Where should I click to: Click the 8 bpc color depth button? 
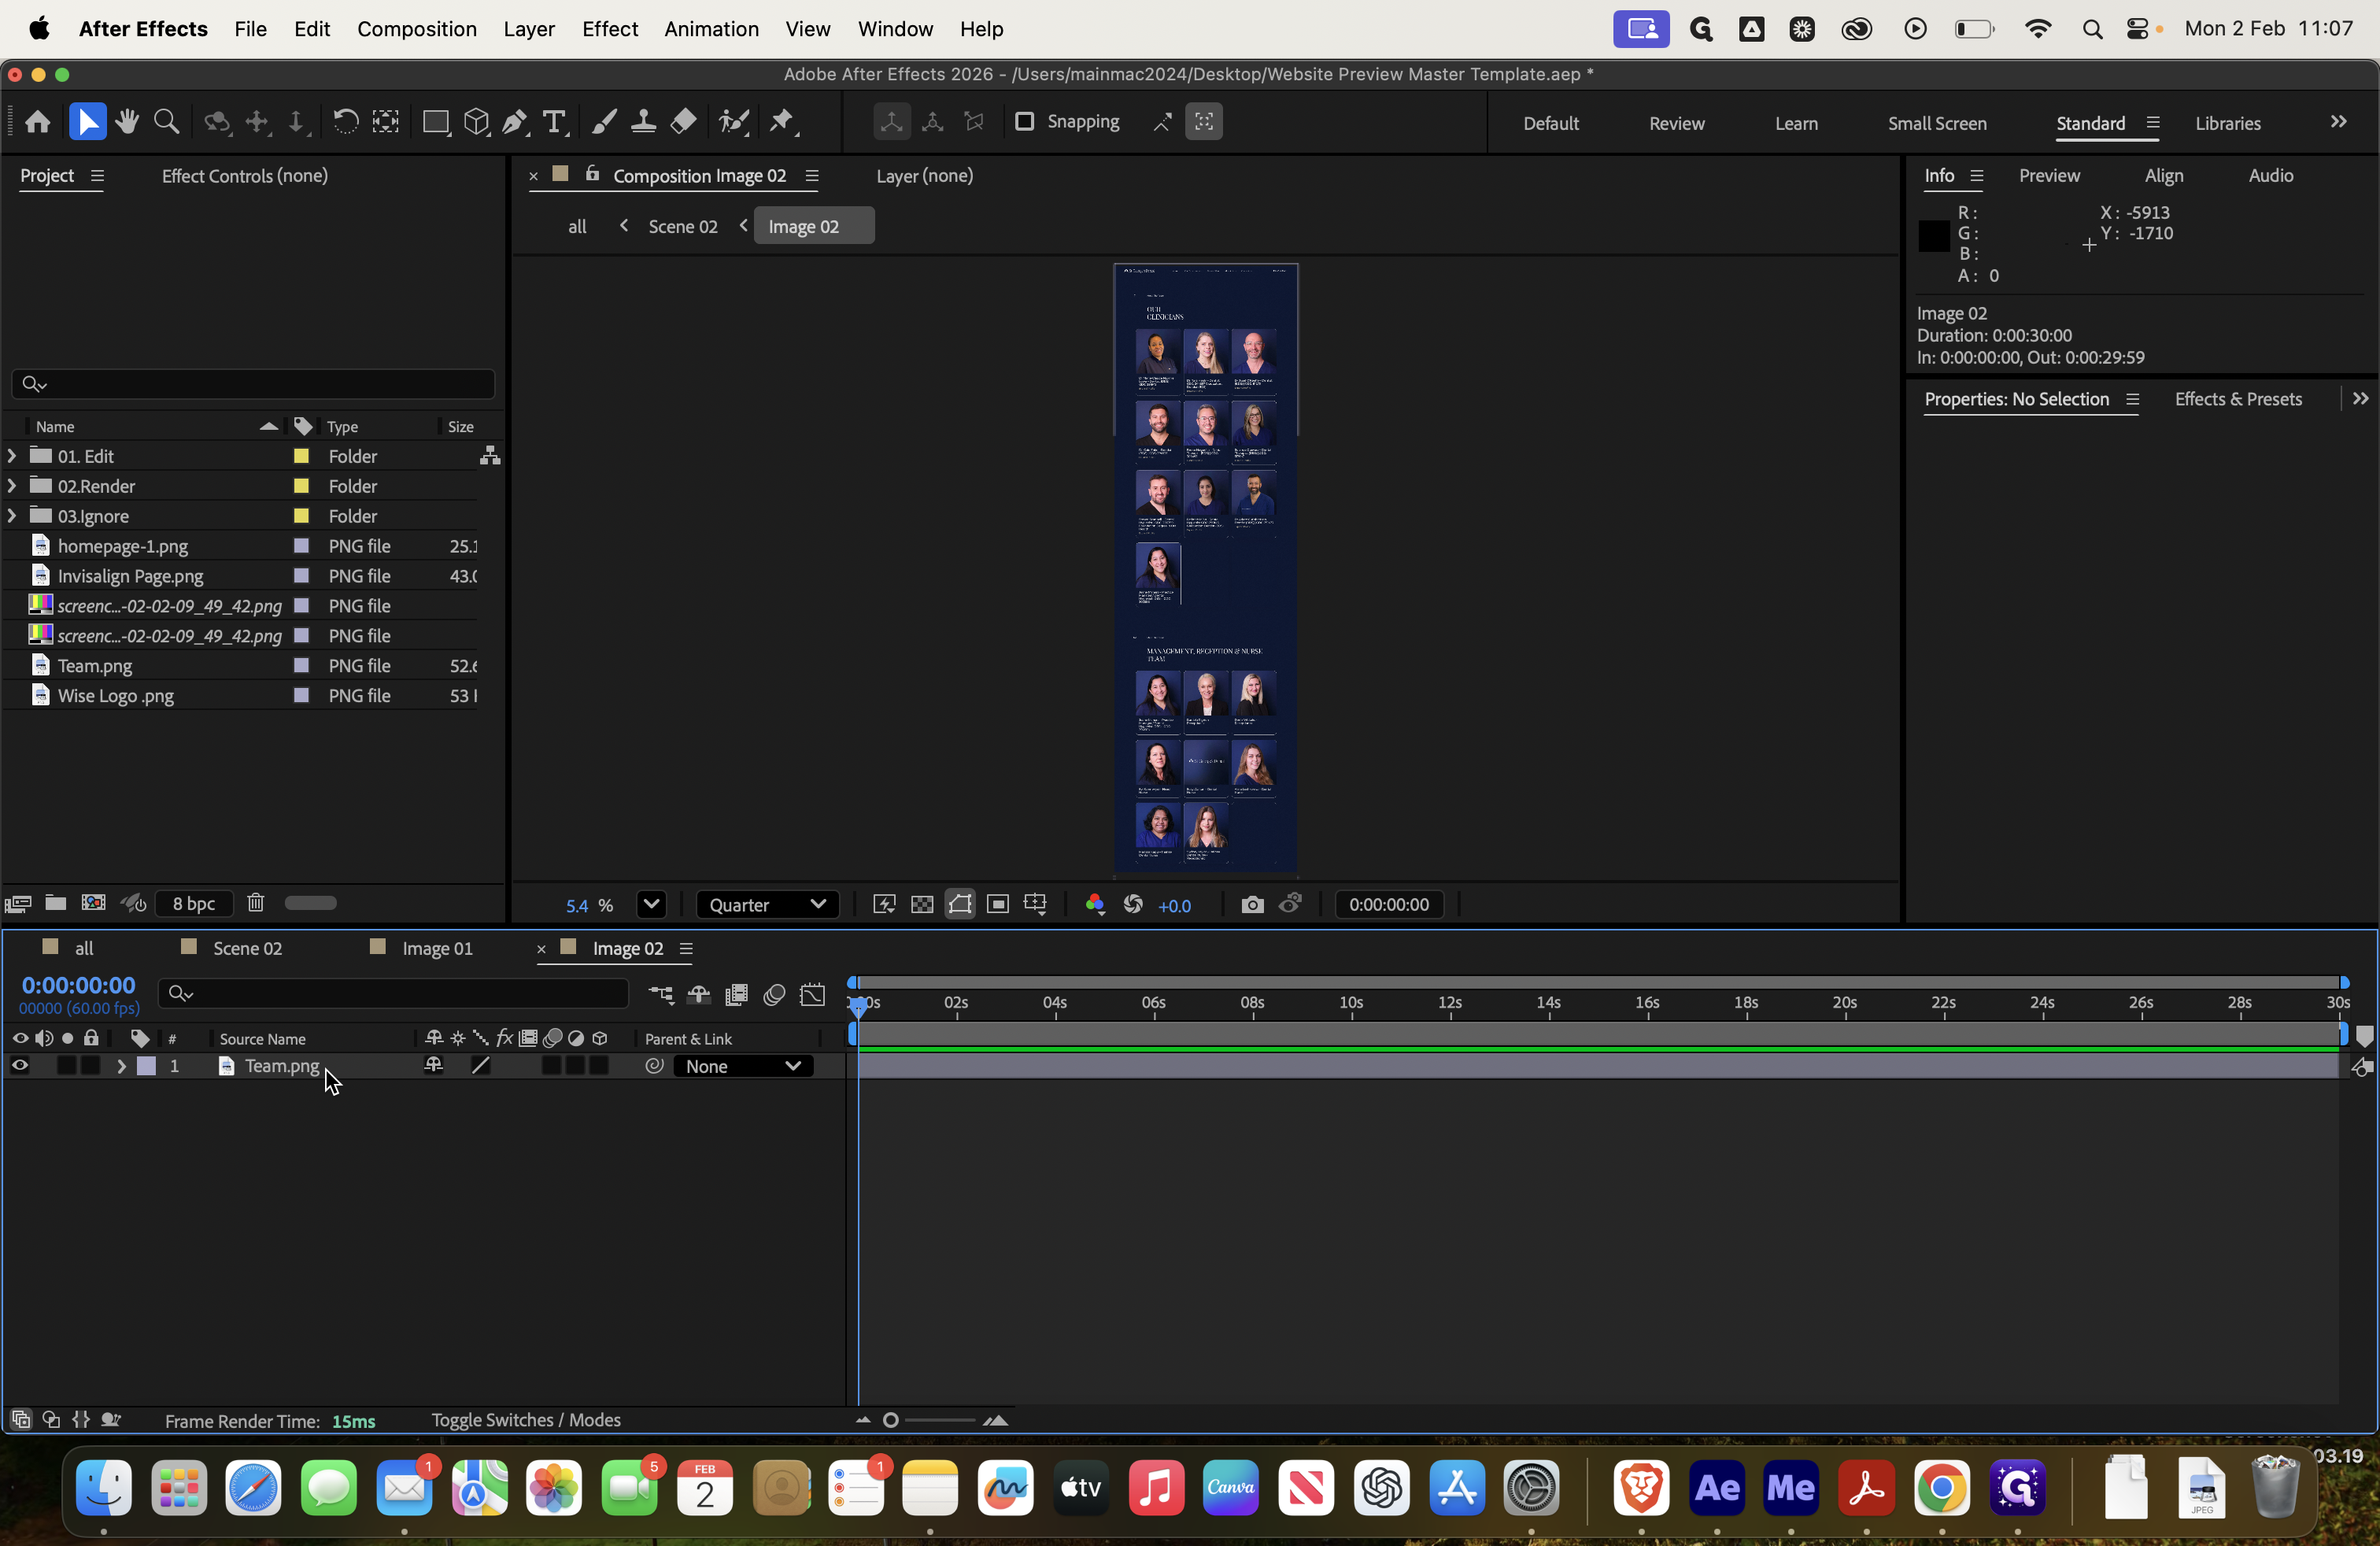(x=193, y=903)
